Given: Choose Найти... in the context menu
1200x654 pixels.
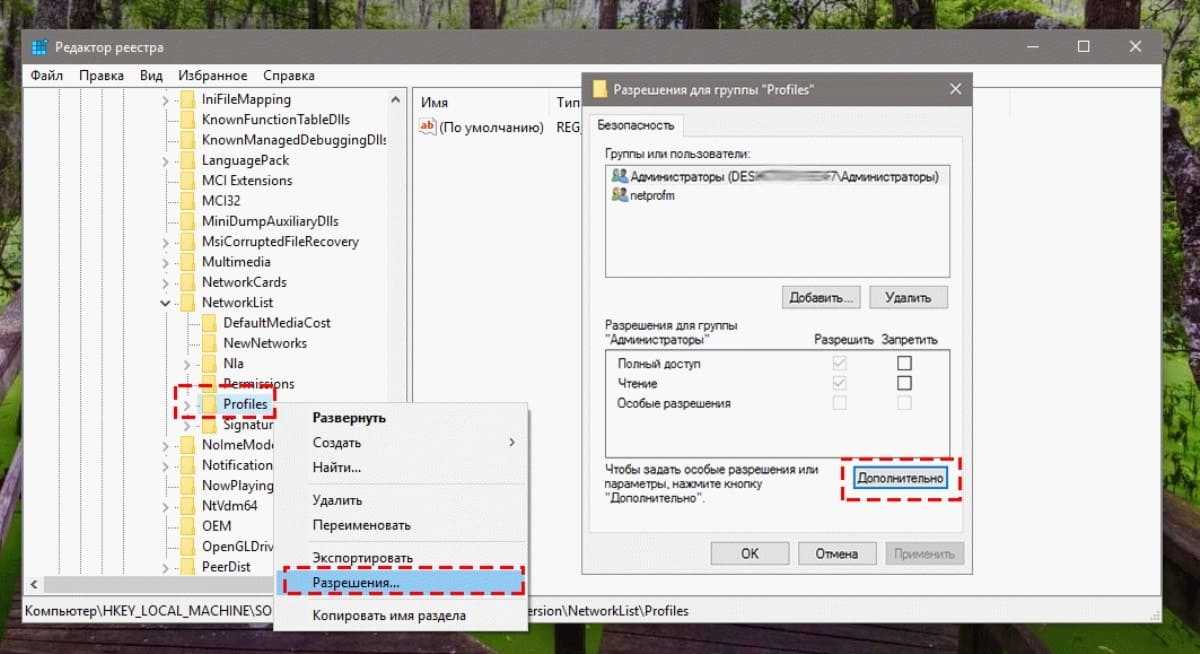Looking at the screenshot, I should [403, 467].
